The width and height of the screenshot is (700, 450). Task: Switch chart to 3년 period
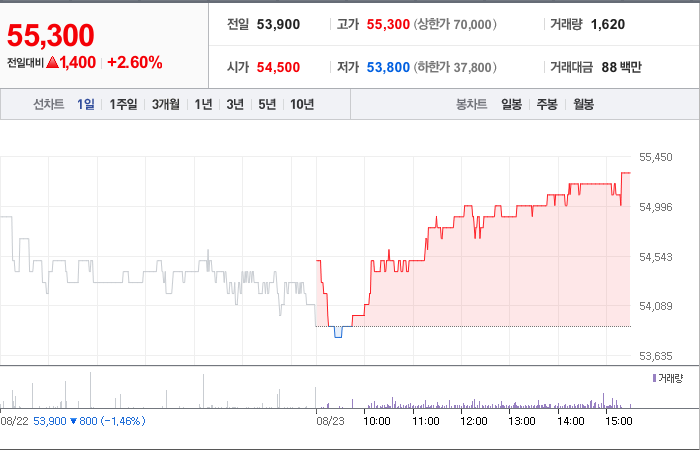235,104
